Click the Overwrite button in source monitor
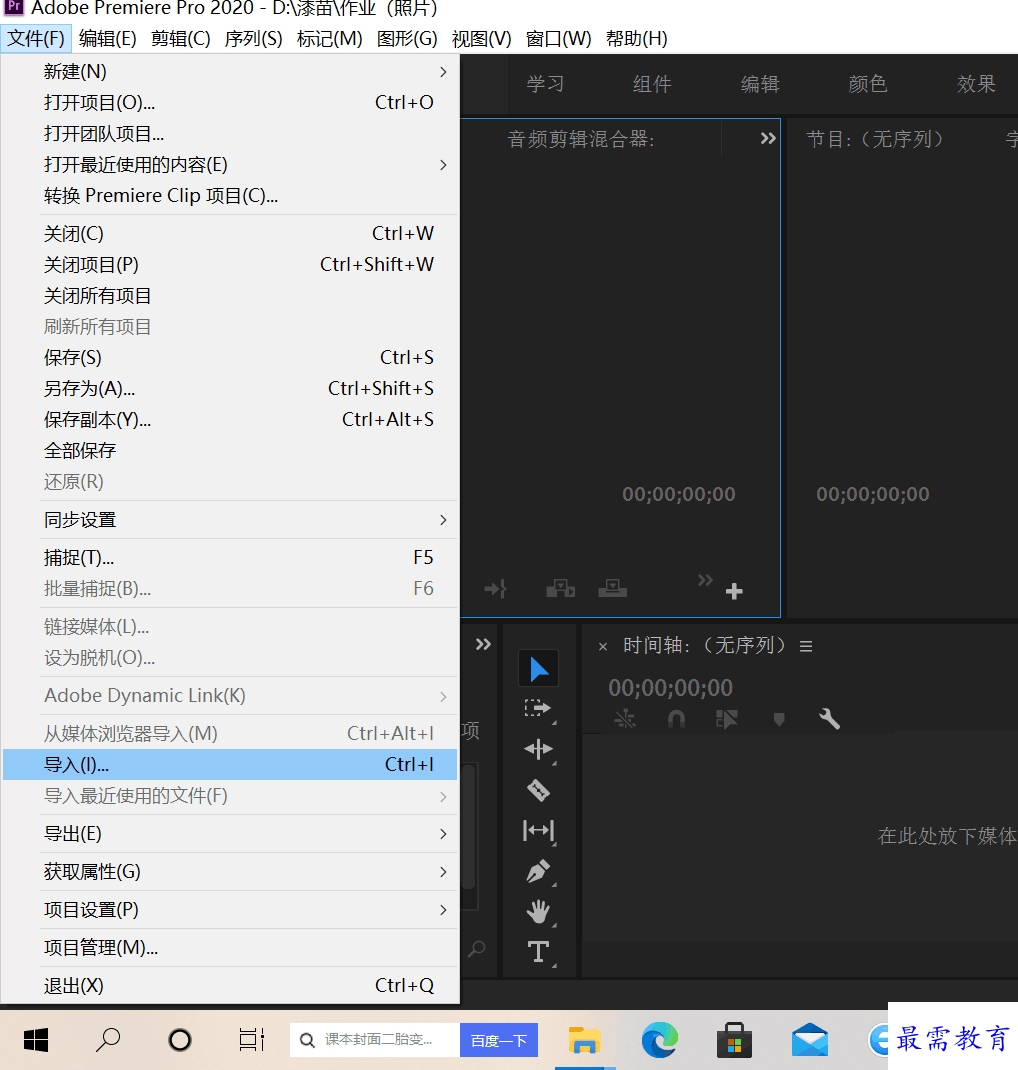Screen dimensions: 1018x1070 [x=613, y=588]
